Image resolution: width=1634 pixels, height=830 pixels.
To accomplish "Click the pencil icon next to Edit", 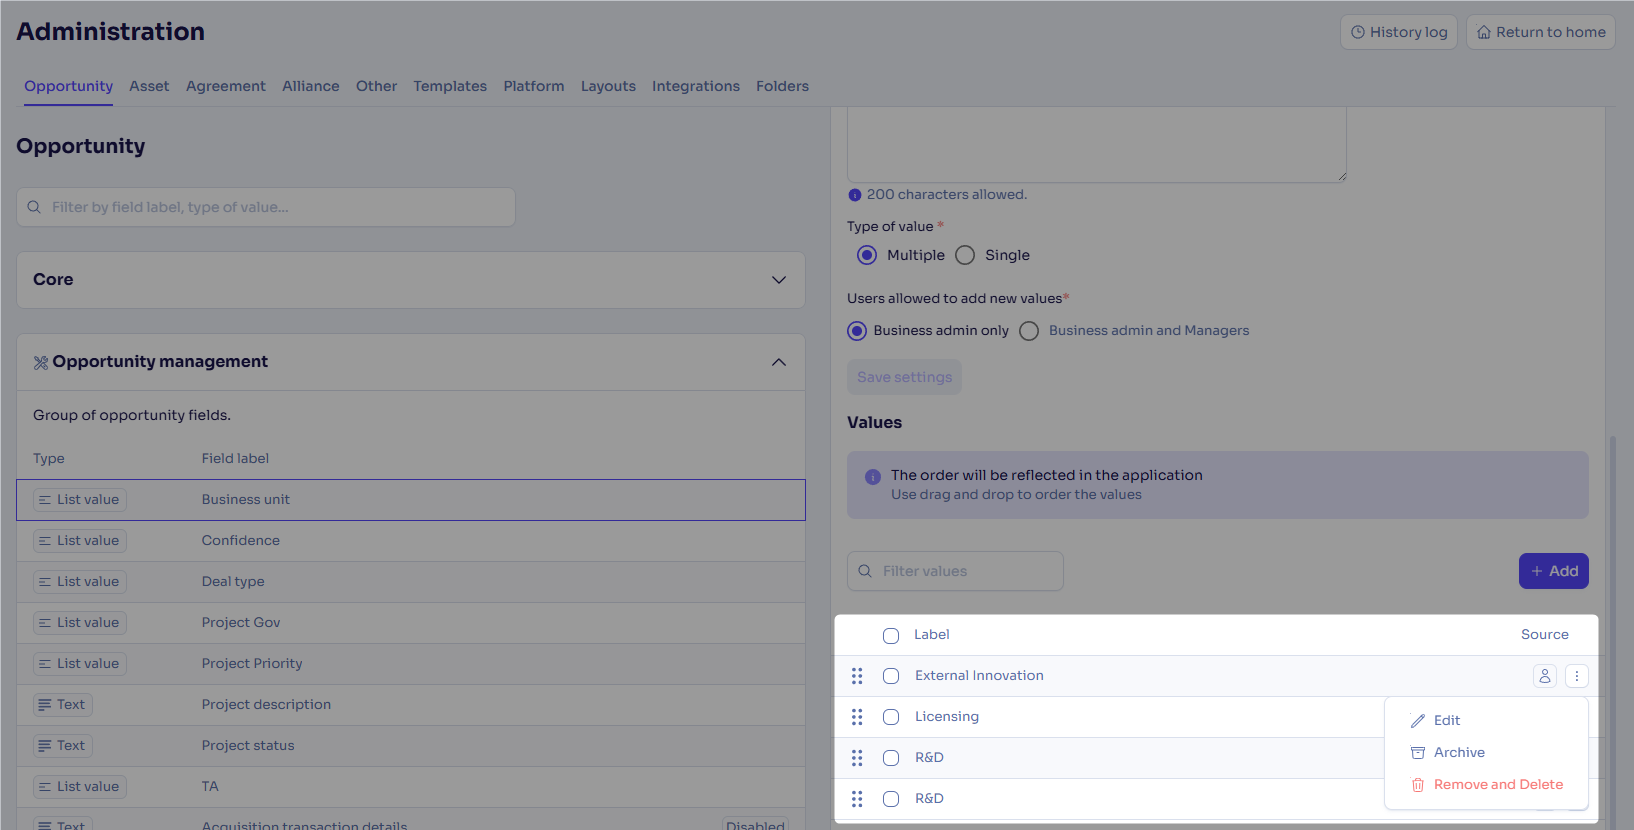I will tap(1417, 721).
